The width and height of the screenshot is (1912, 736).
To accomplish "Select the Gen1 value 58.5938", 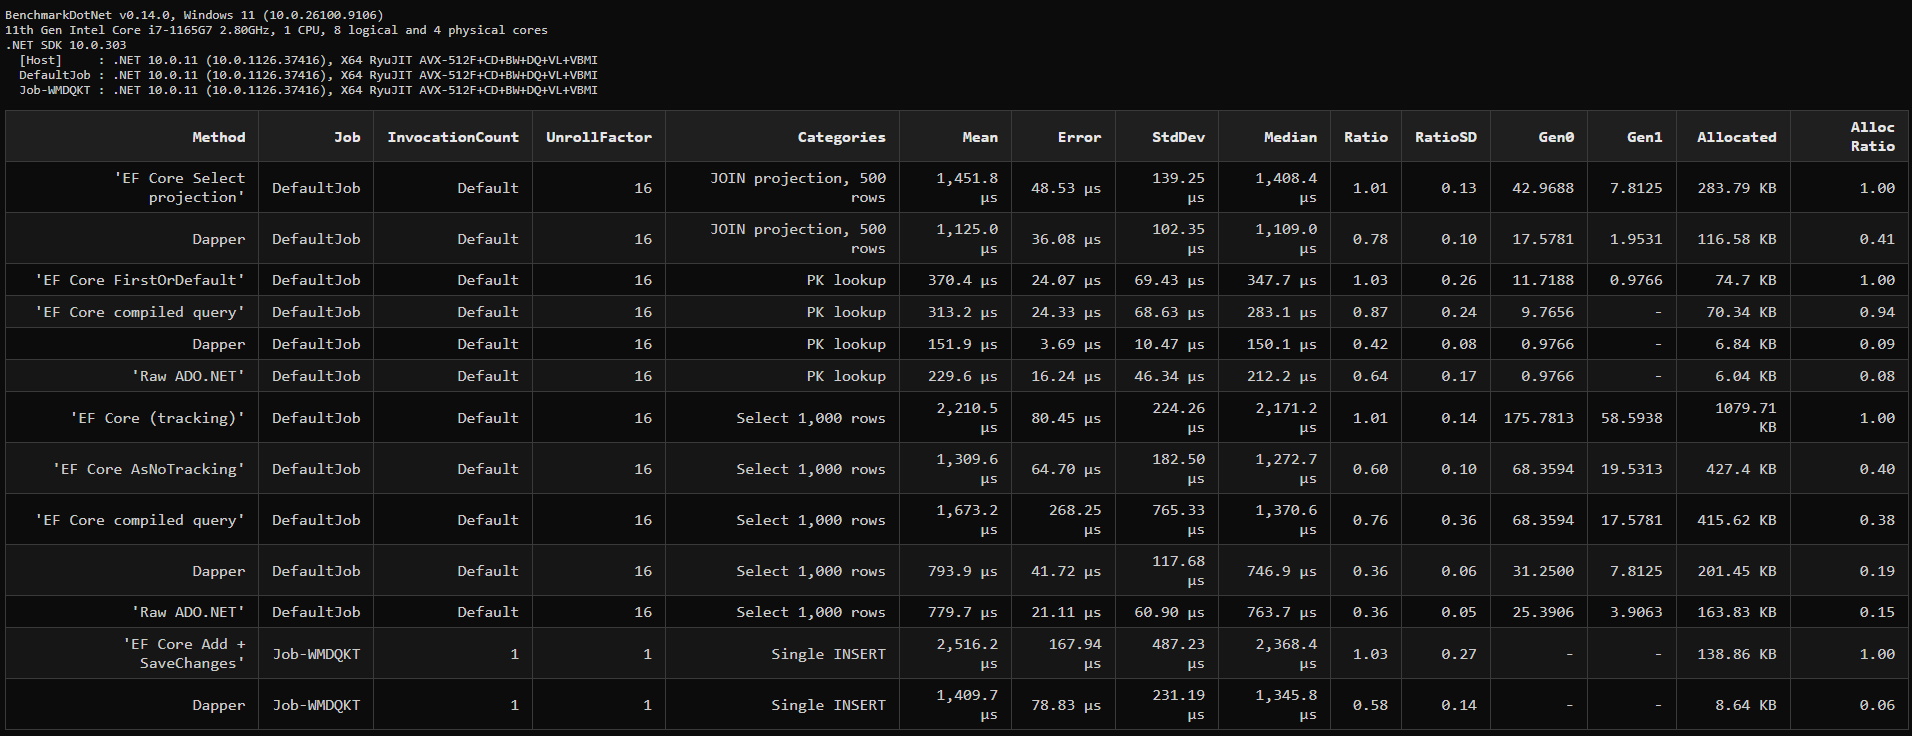I will click(1631, 418).
